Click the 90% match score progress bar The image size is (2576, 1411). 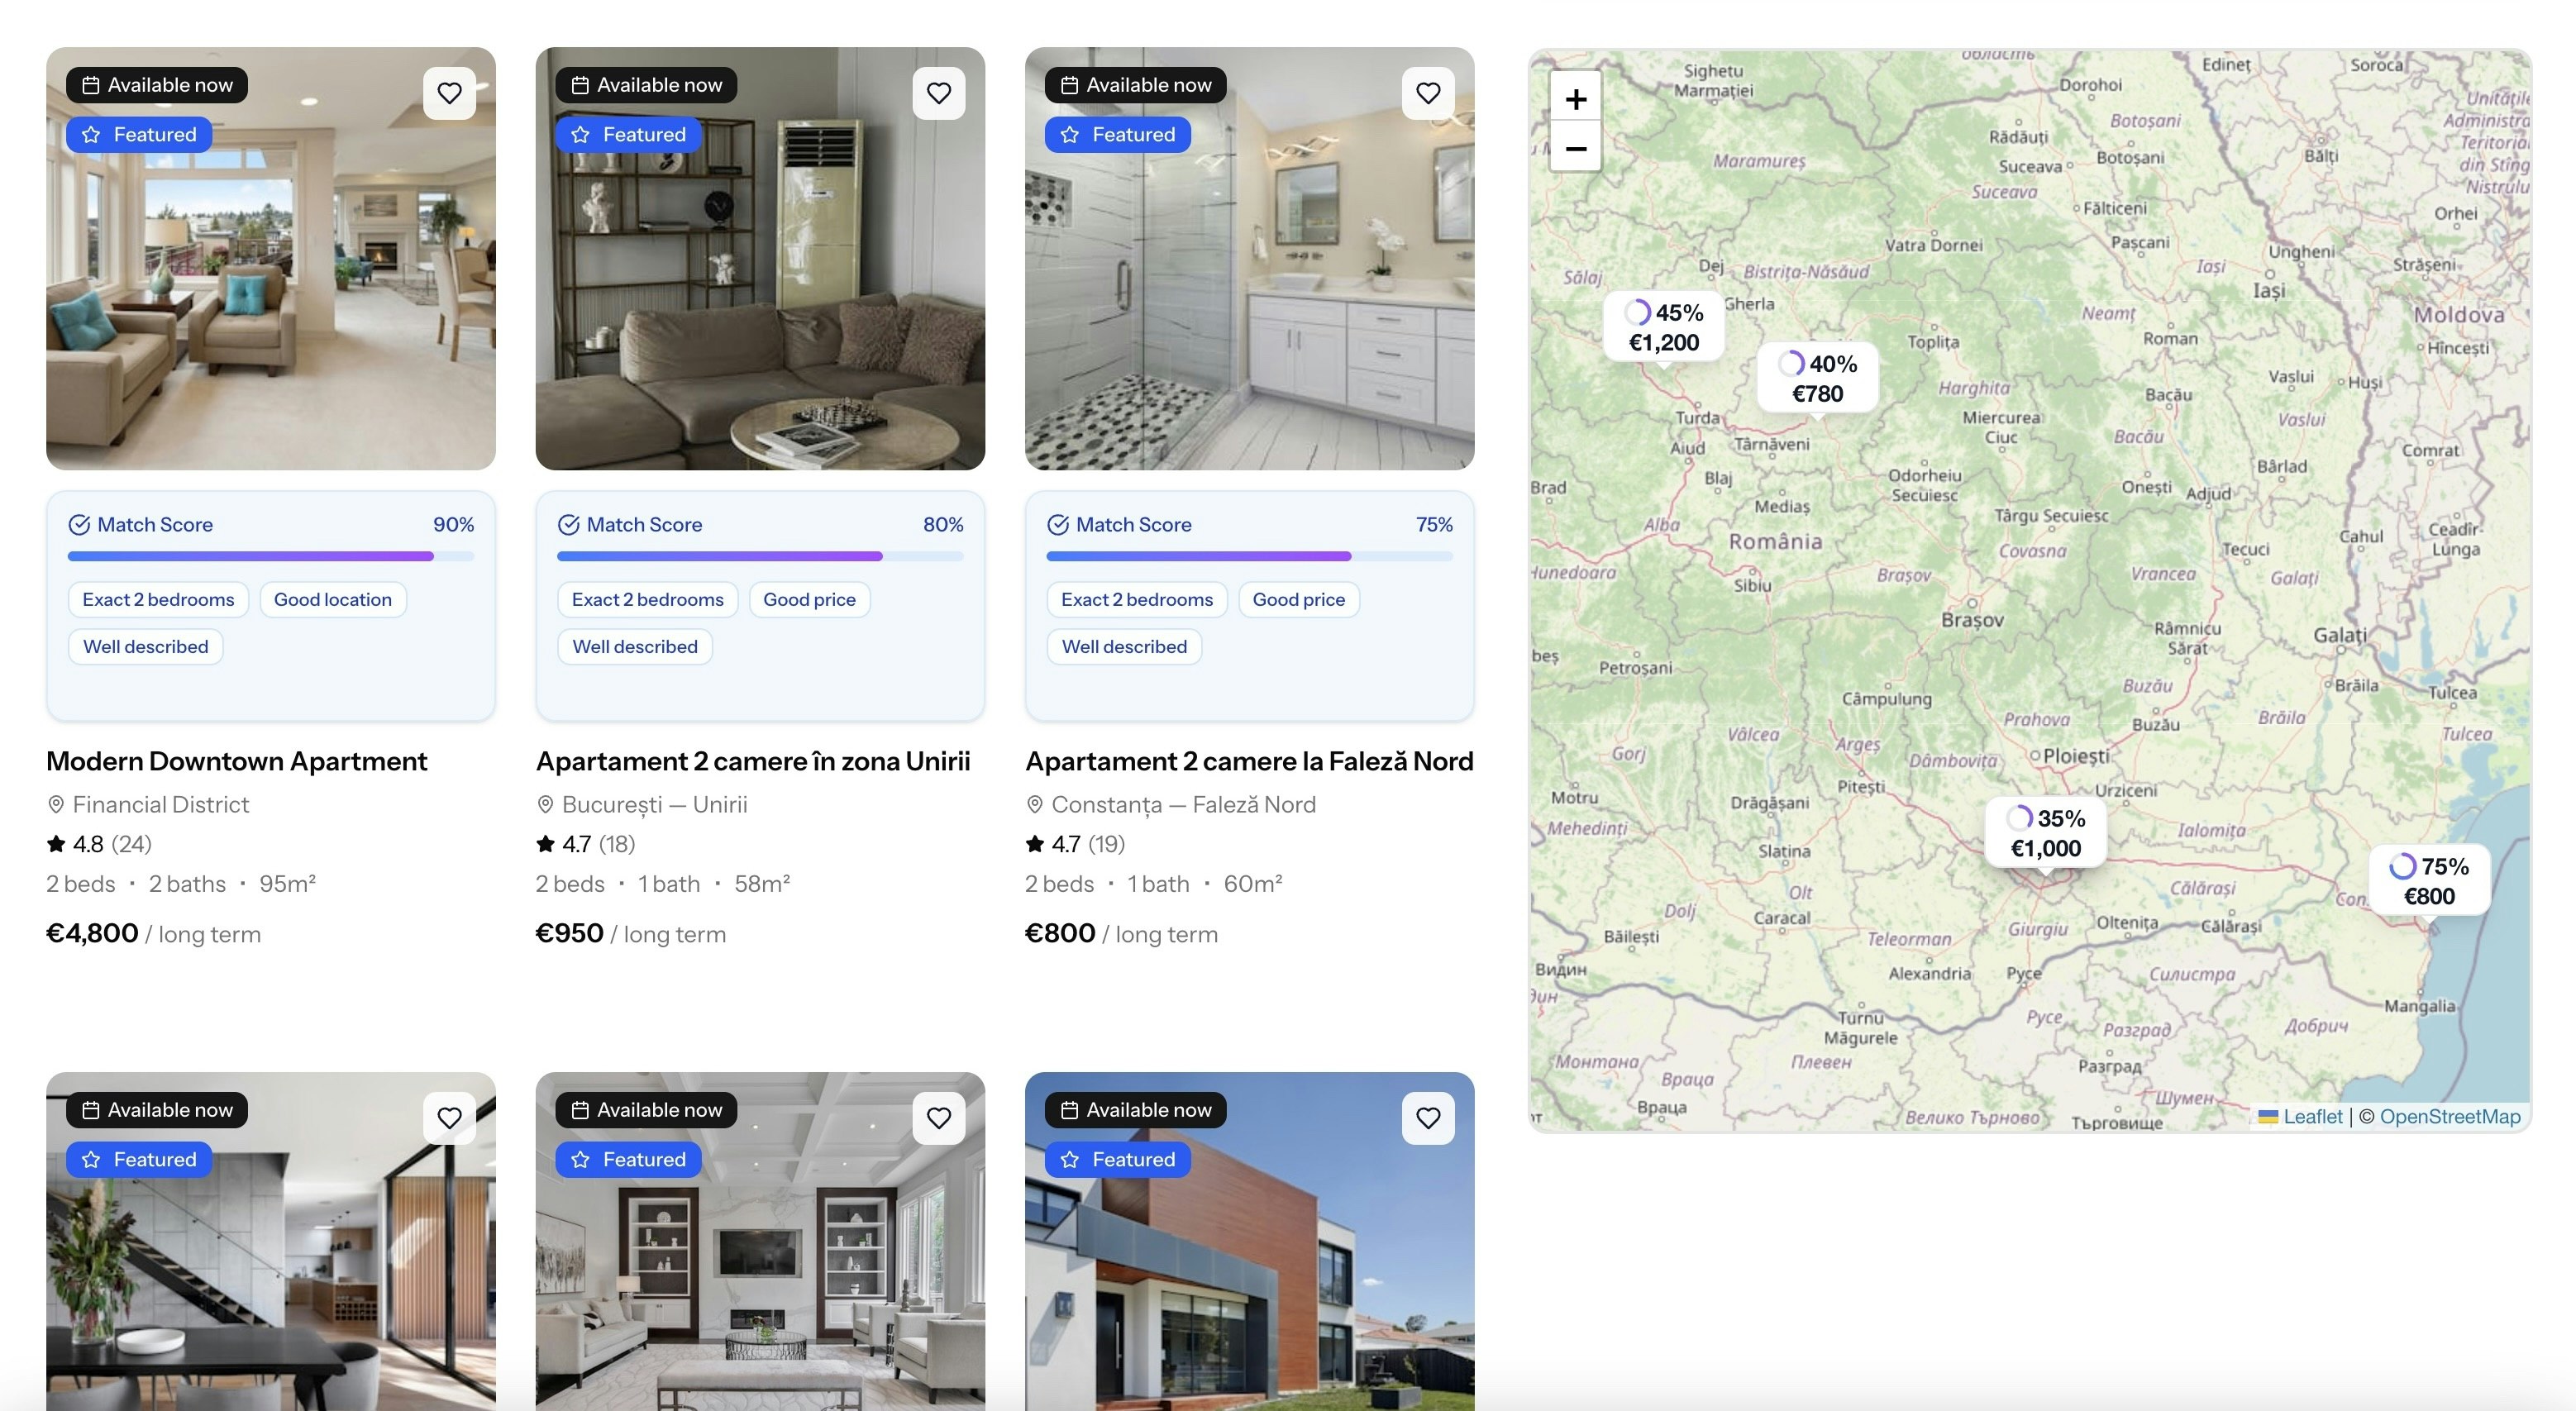271,556
